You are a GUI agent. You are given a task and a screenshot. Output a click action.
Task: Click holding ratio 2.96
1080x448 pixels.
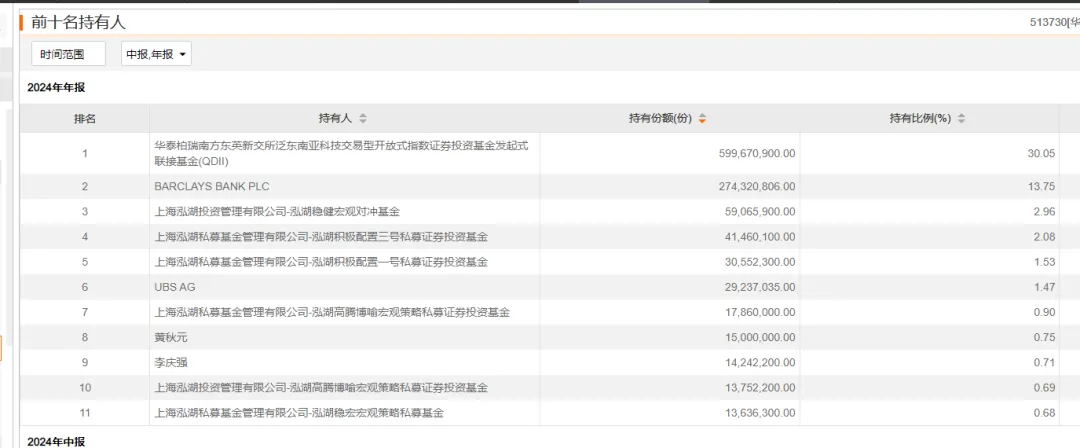click(x=1044, y=212)
